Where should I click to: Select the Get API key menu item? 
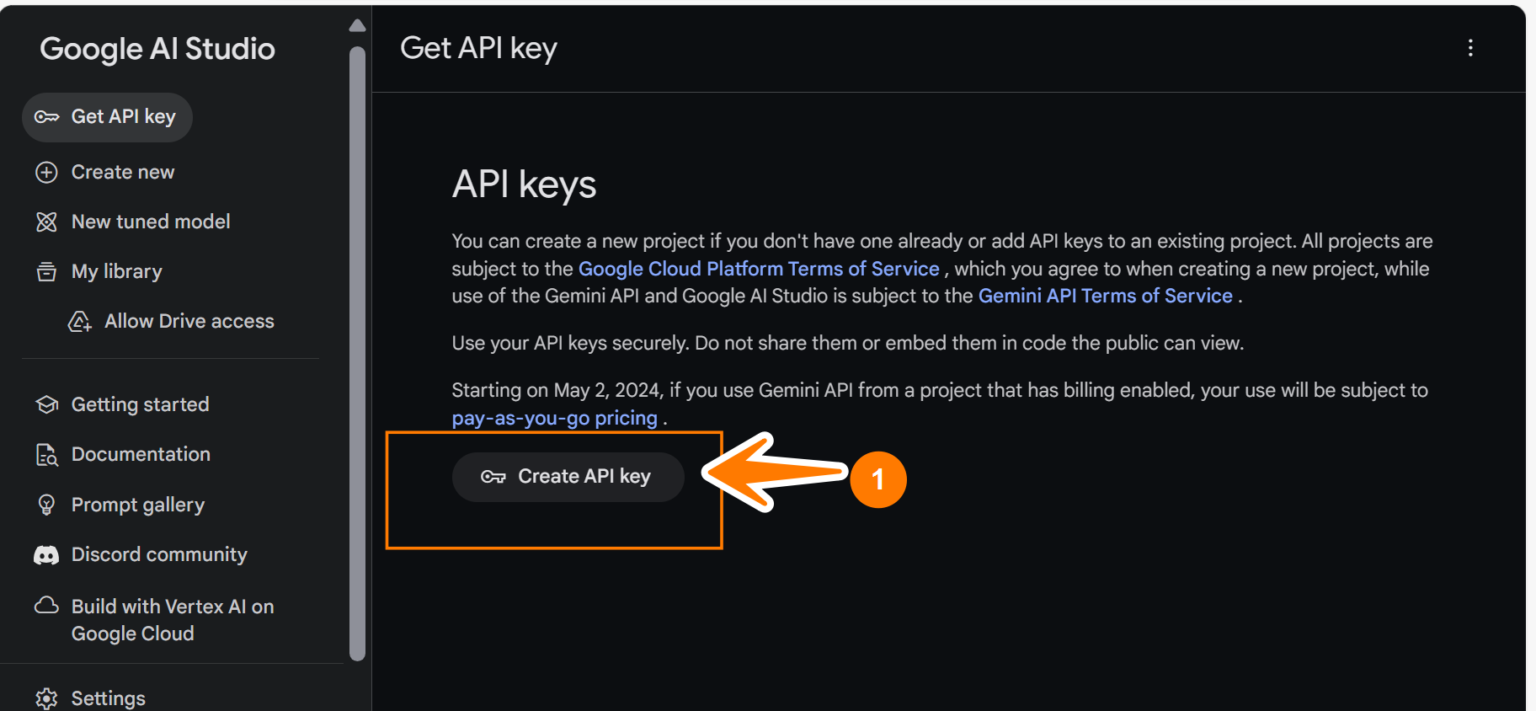tap(107, 117)
